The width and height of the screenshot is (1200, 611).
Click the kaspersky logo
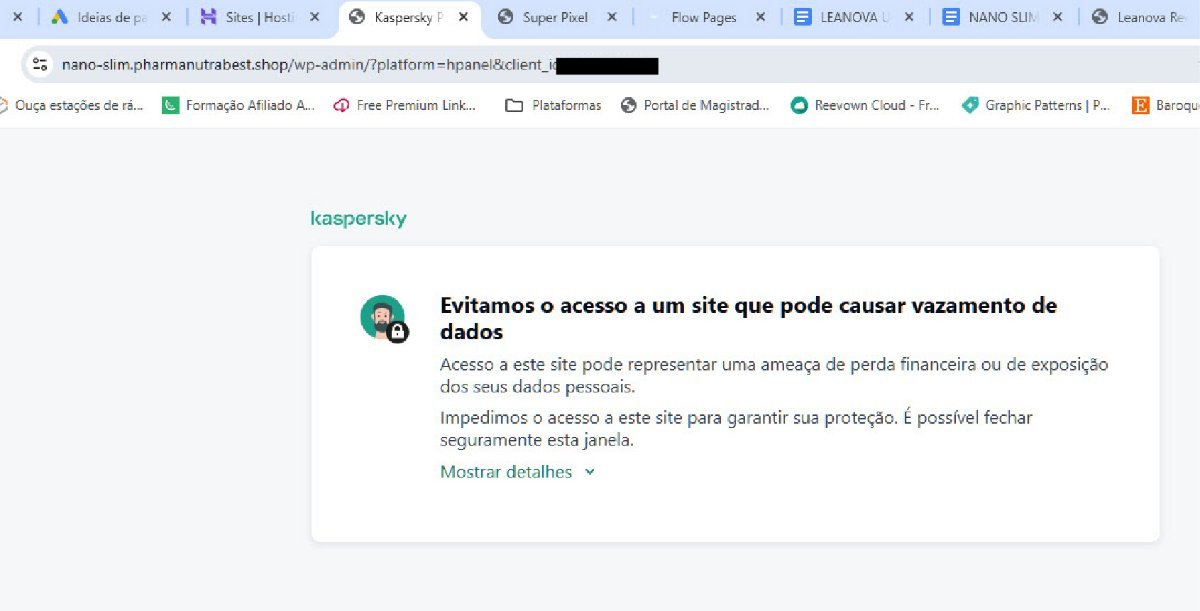(x=359, y=219)
